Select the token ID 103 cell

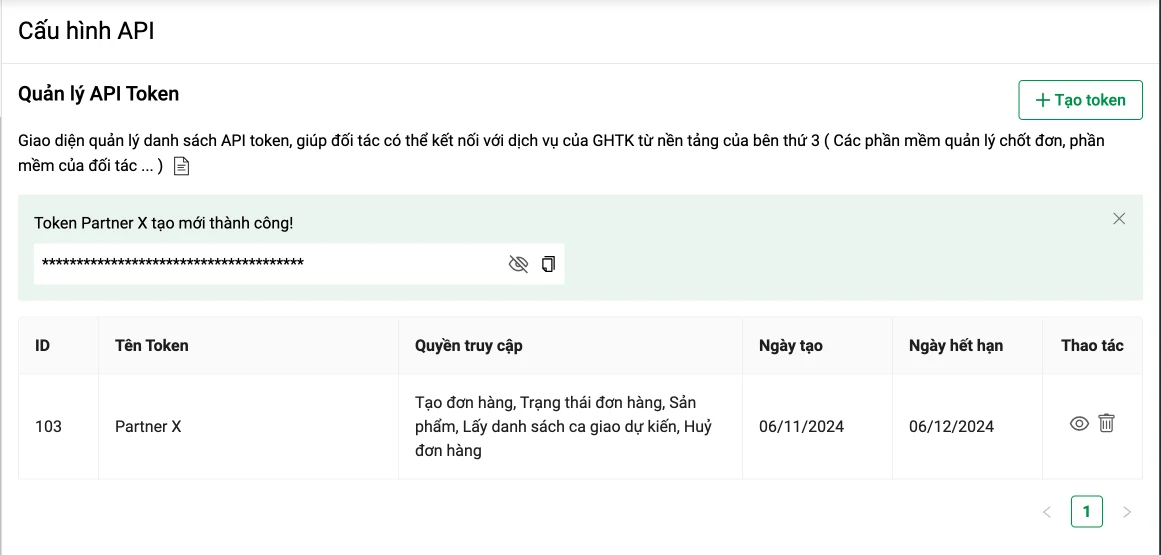[x=58, y=426]
